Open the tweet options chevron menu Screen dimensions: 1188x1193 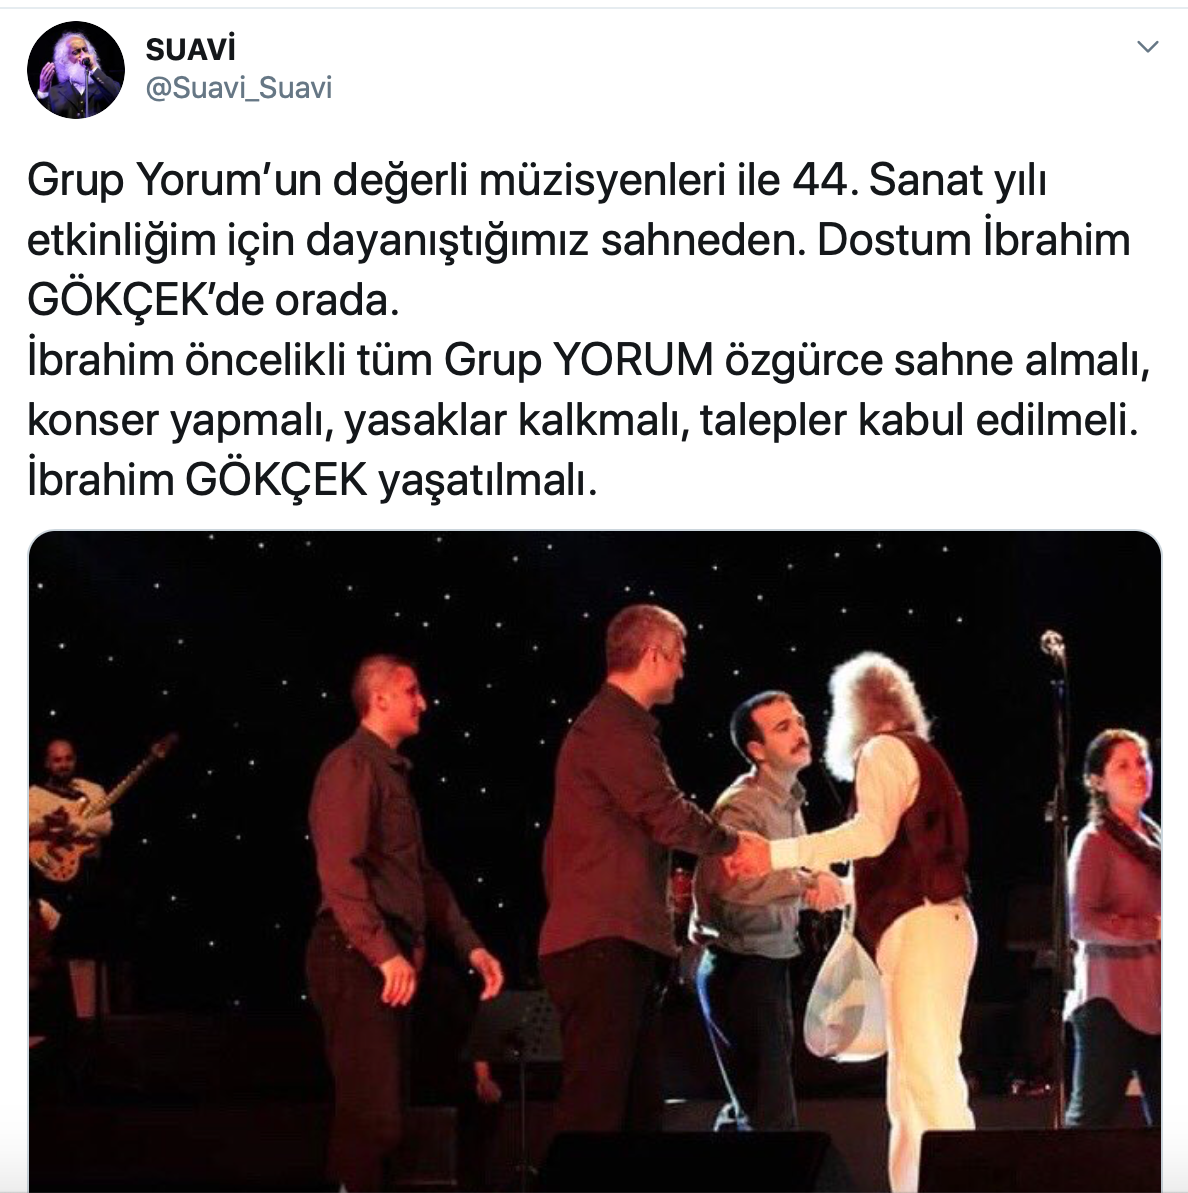coord(1147,47)
